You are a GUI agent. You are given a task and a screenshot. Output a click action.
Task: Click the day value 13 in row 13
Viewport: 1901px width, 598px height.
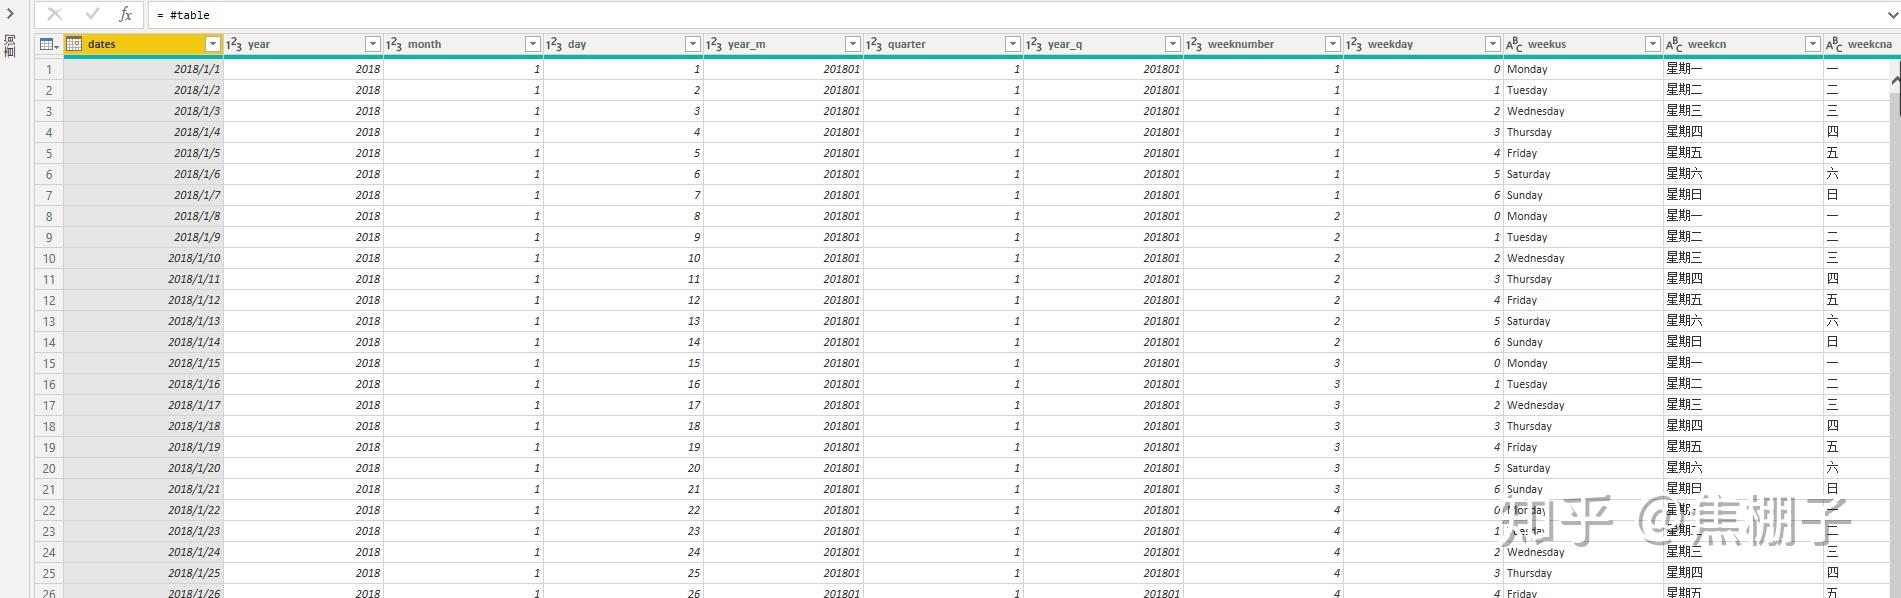[x=623, y=321]
